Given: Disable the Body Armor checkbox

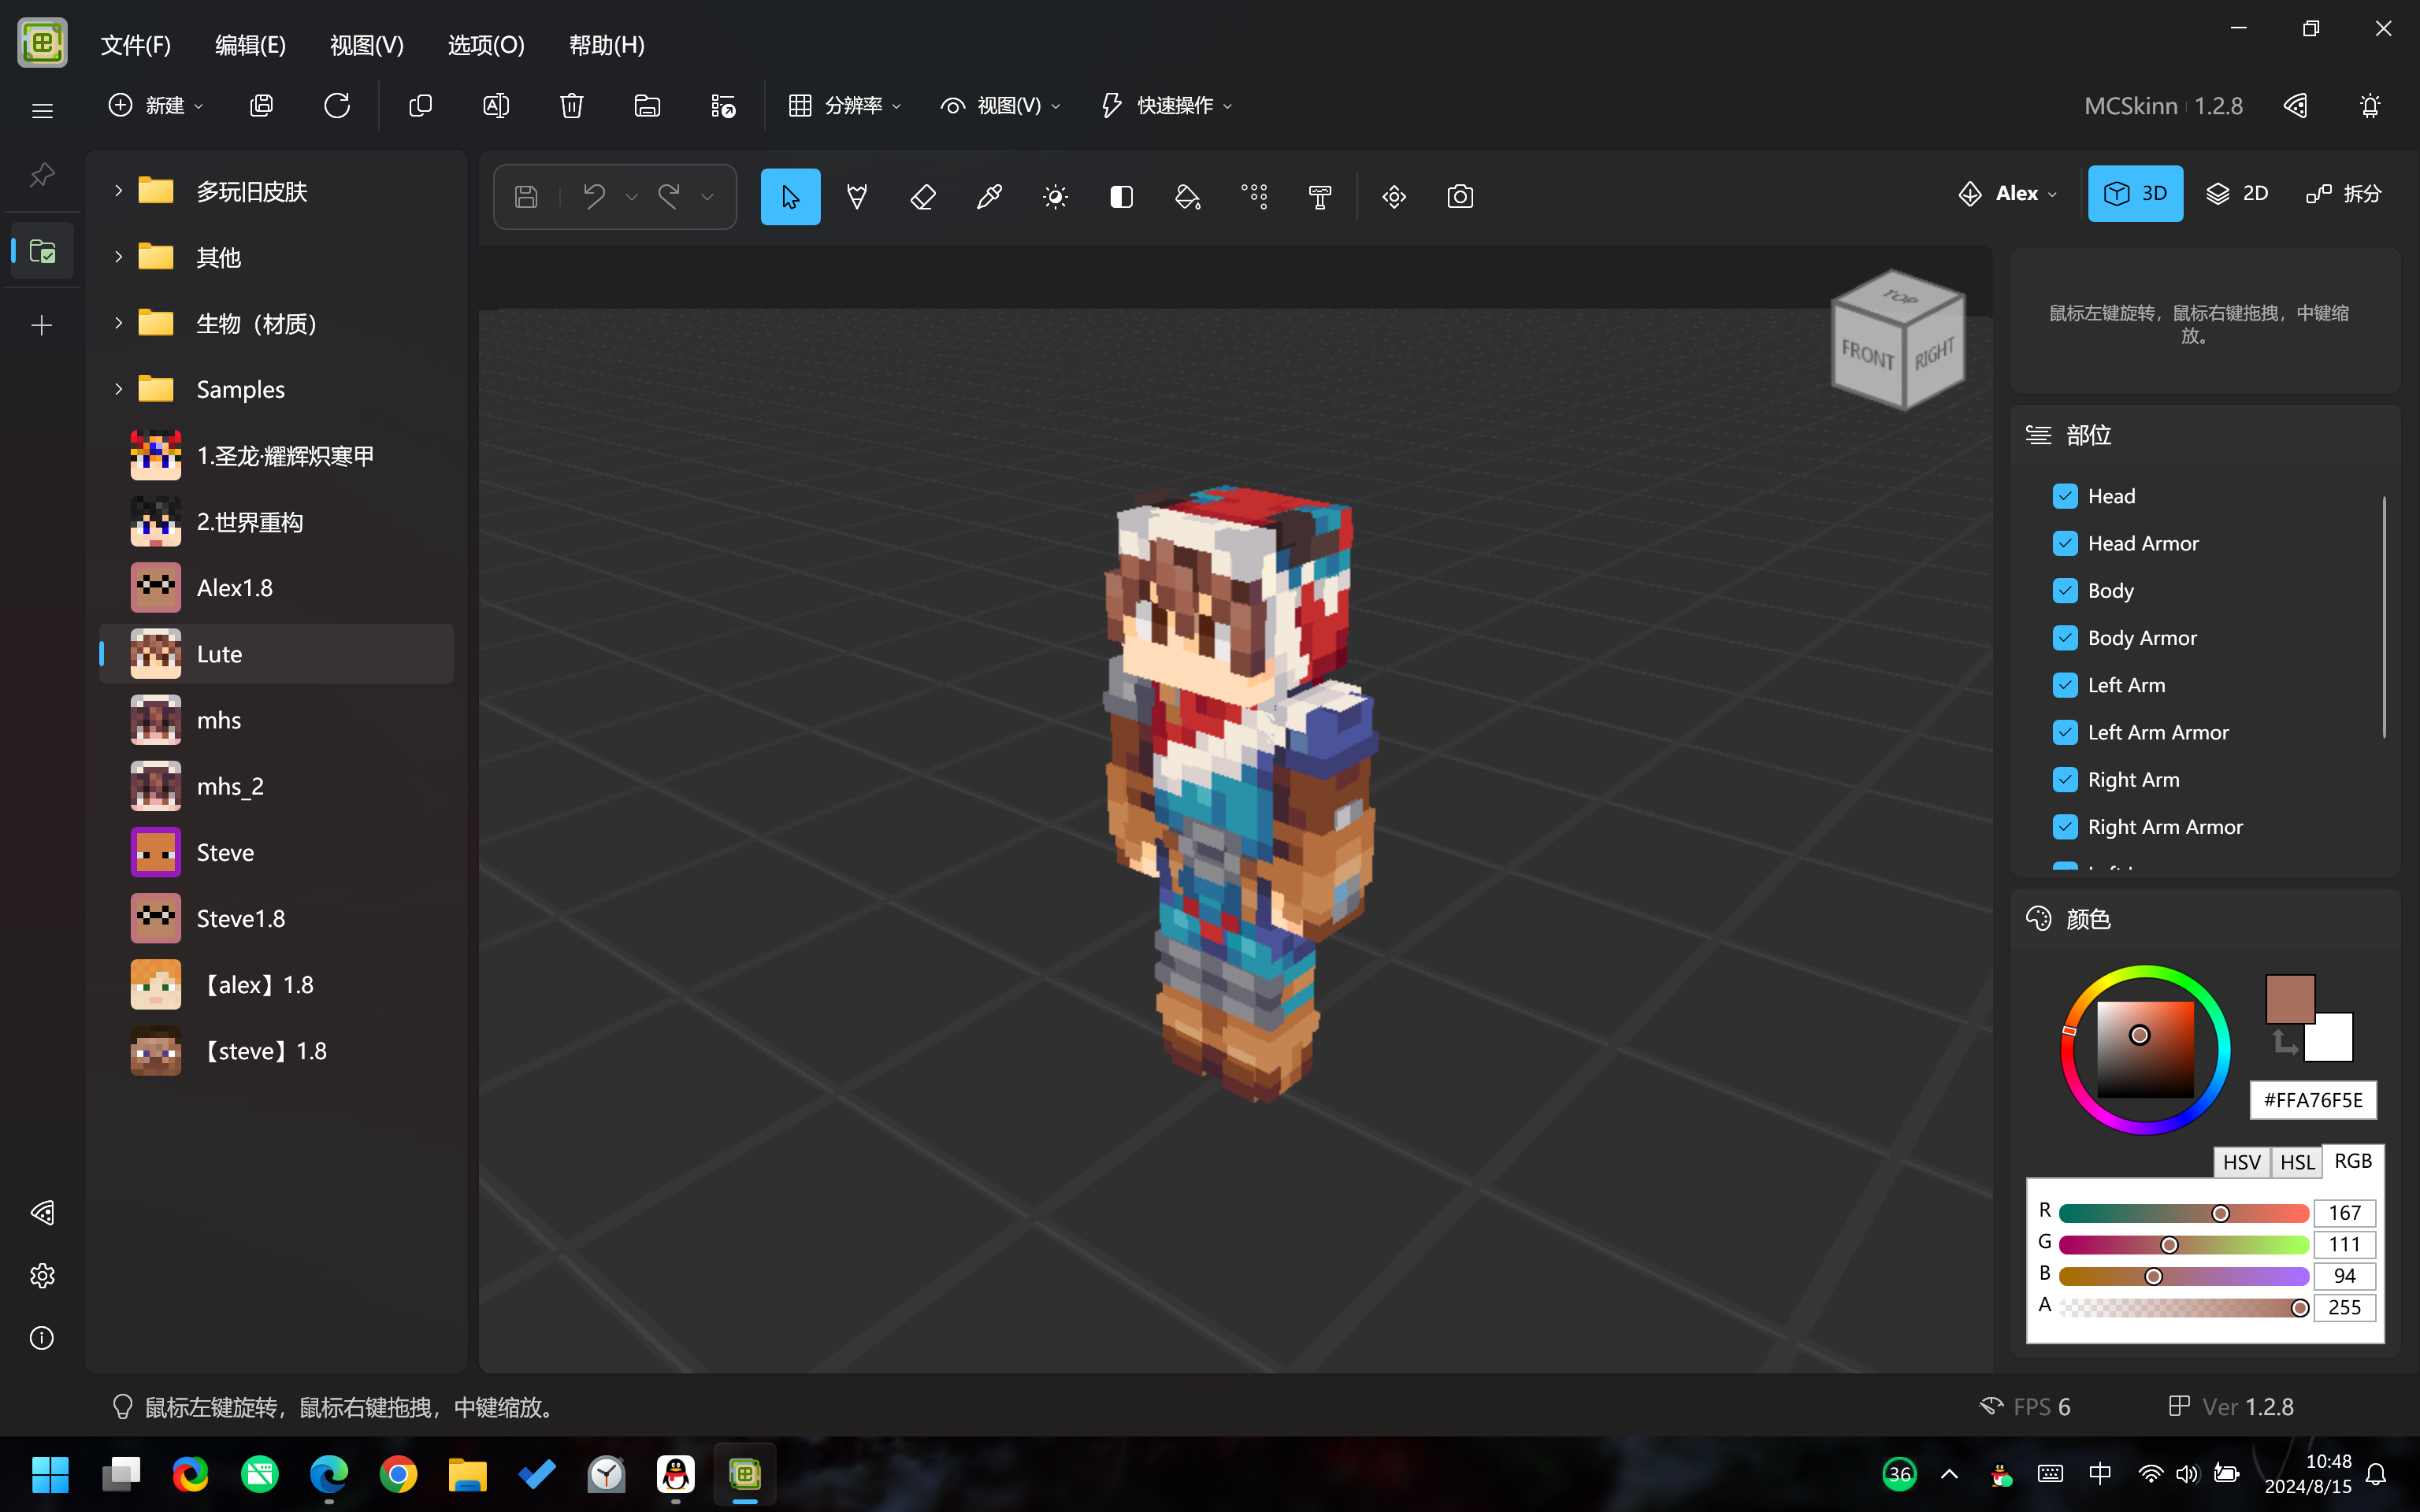Looking at the screenshot, I should (2065, 638).
